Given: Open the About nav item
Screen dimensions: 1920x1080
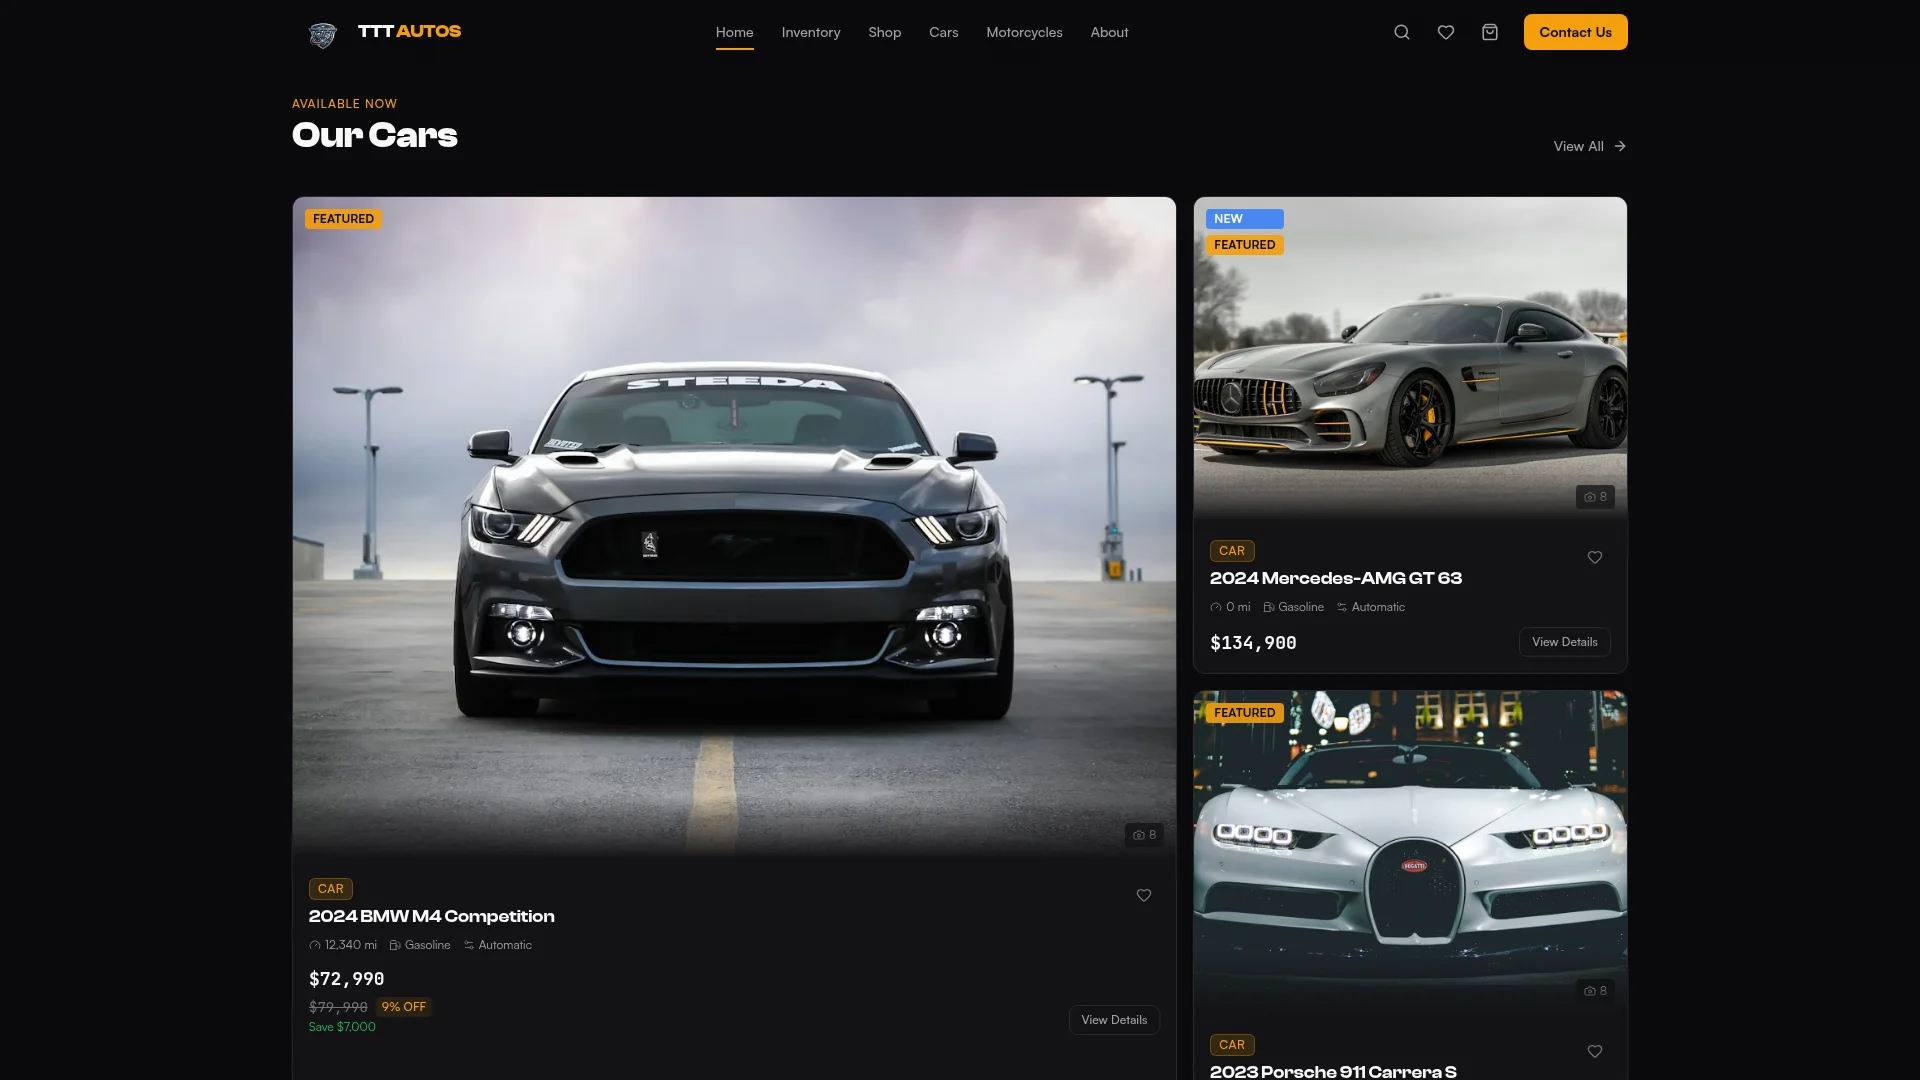Looking at the screenshot, I should [x=1109, y=32].
